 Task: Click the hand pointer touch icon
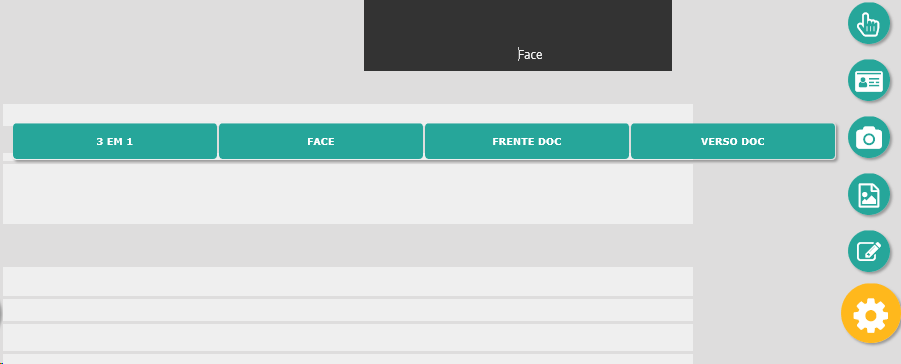[869, 24]
